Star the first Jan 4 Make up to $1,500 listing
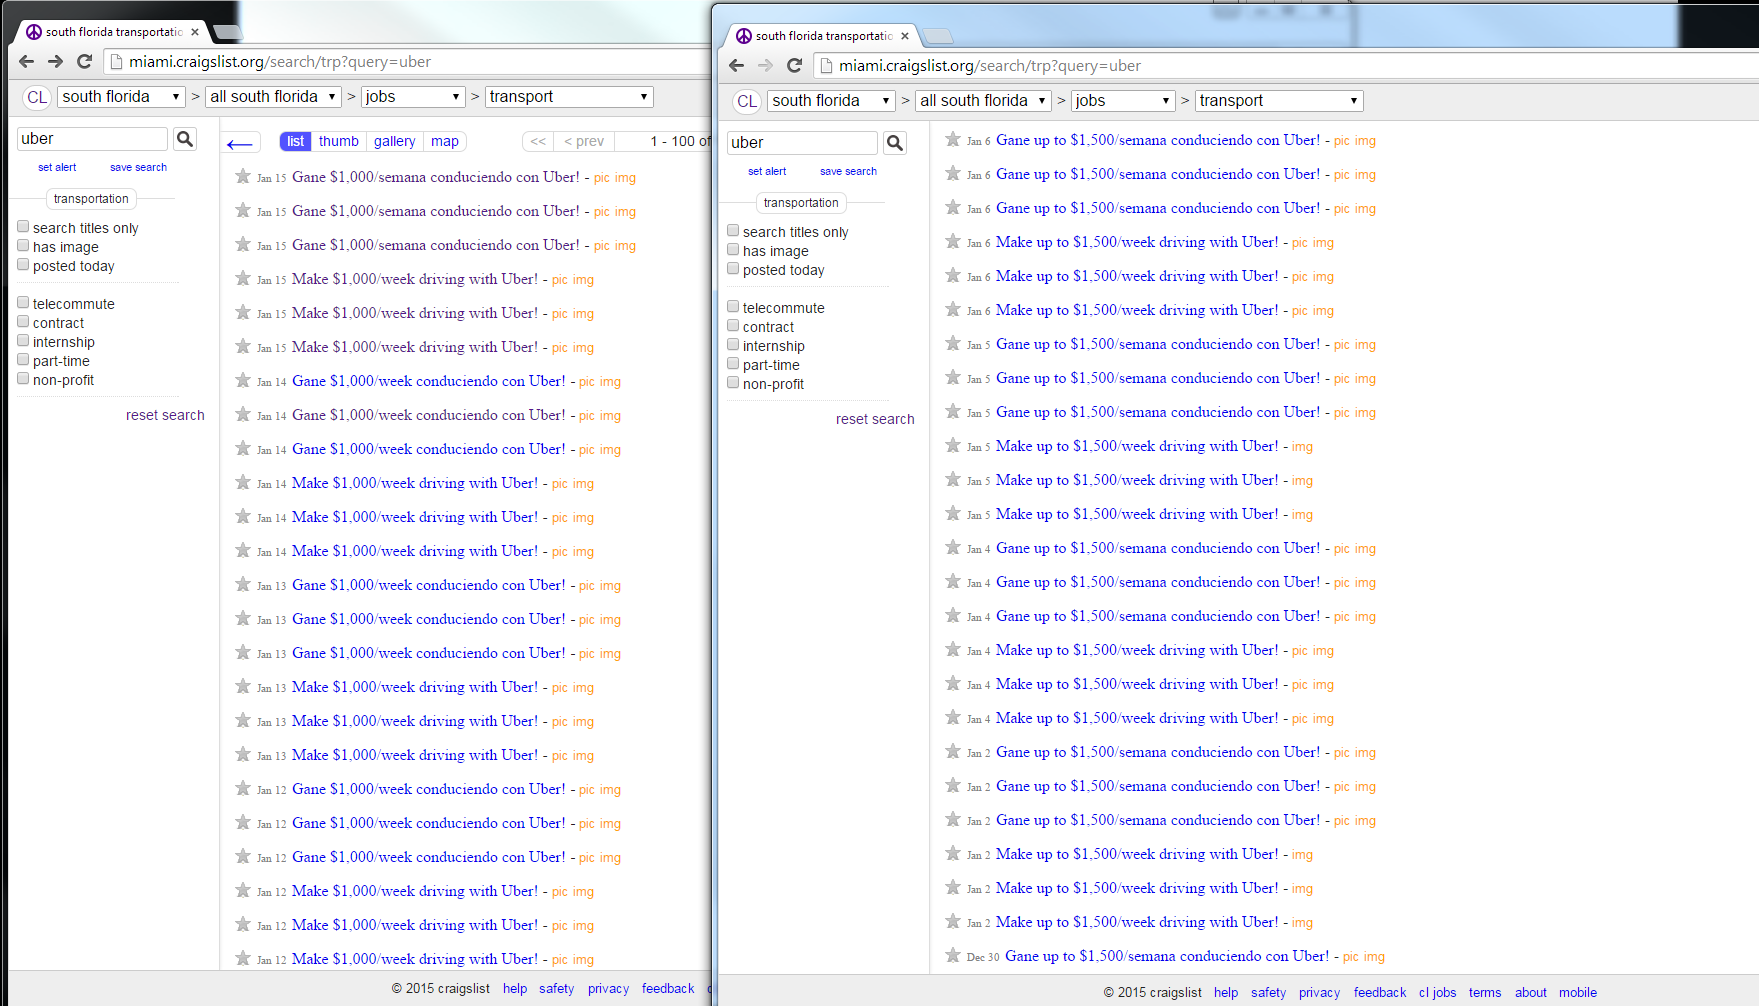 pos(953,650)
